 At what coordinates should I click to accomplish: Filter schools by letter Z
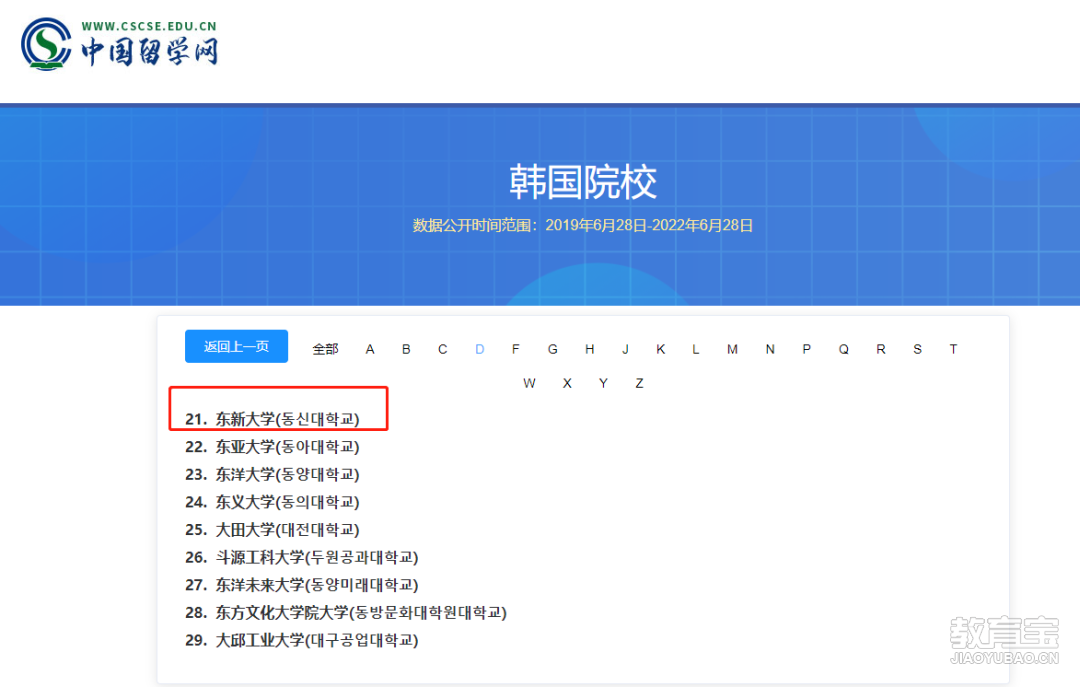coord(639,383)
